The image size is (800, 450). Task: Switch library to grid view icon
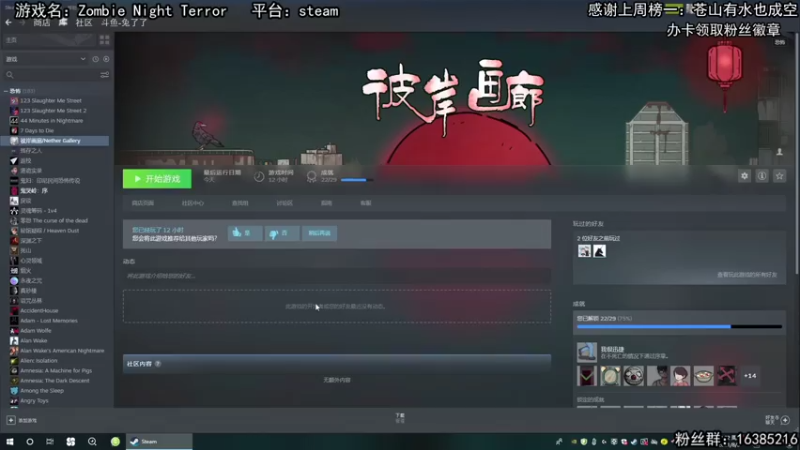105,40
